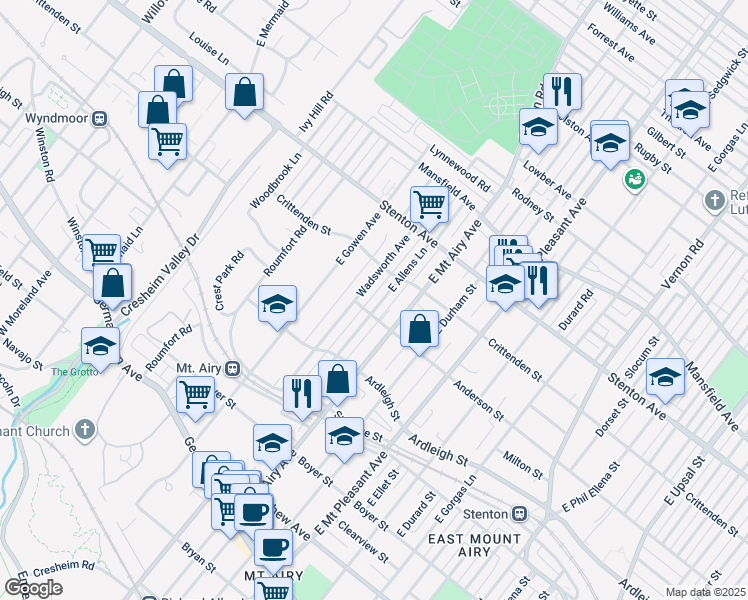Viewport: 748px width, 600px height.
Task: Select the school marker above Boyer St
Action: (x=344, y=440)
